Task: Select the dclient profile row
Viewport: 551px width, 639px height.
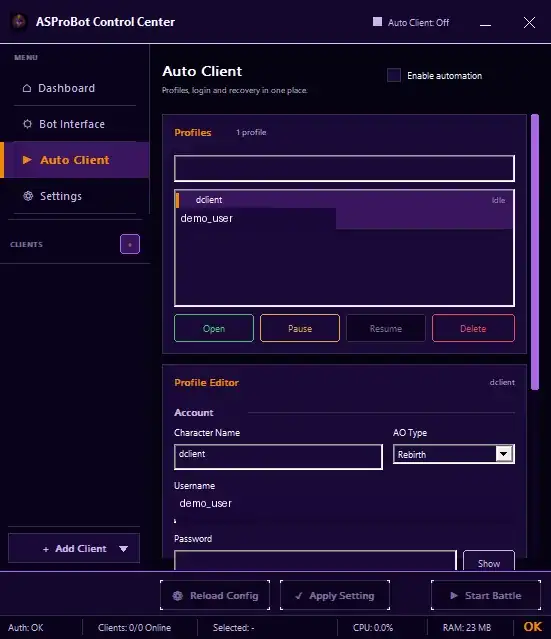Action: pyautogui.click(x=344, y=209)
